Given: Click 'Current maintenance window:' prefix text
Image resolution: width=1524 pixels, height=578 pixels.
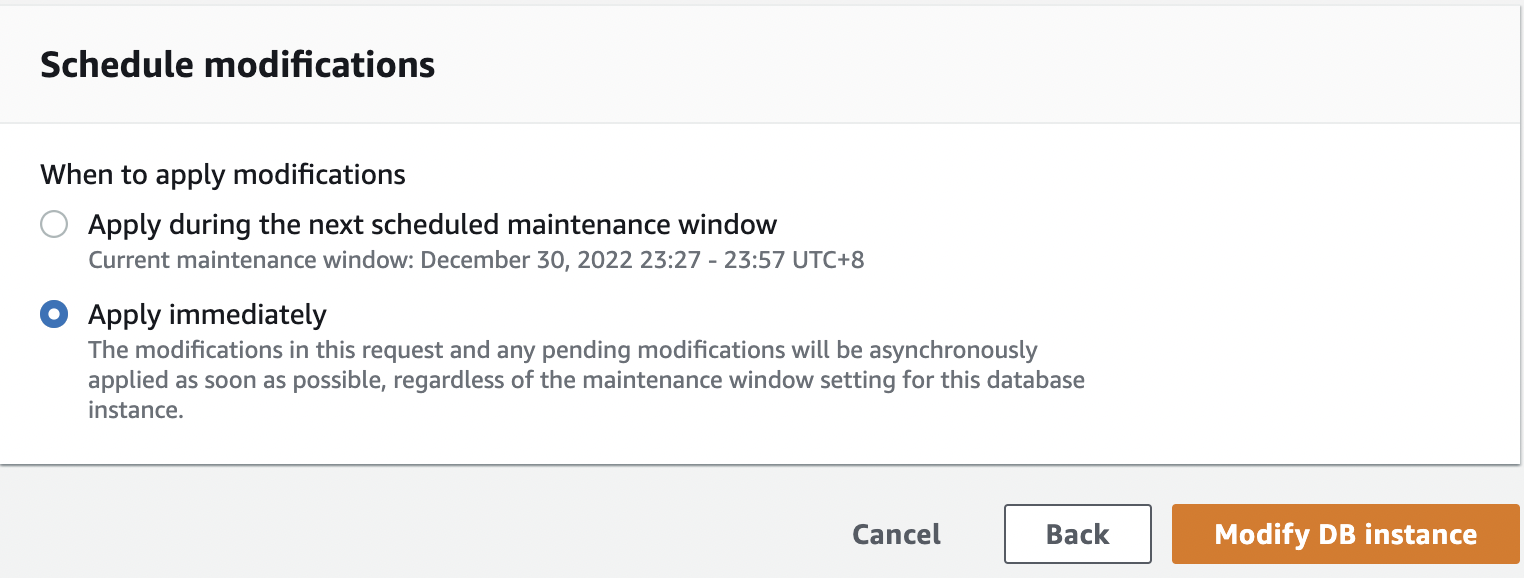Looking at the screenshot, I should coord(251,261).
